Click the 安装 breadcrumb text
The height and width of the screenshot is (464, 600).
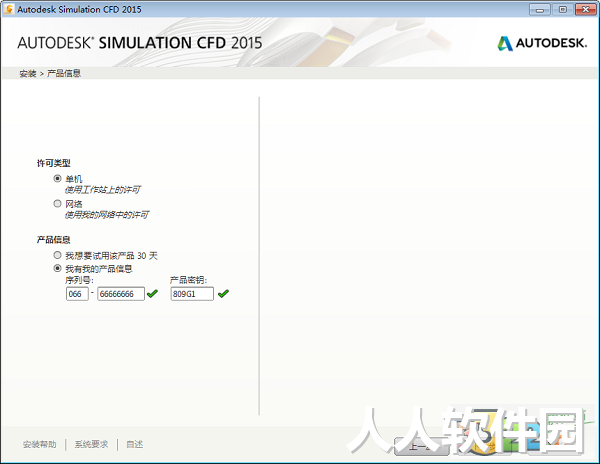tap(28, 73)
